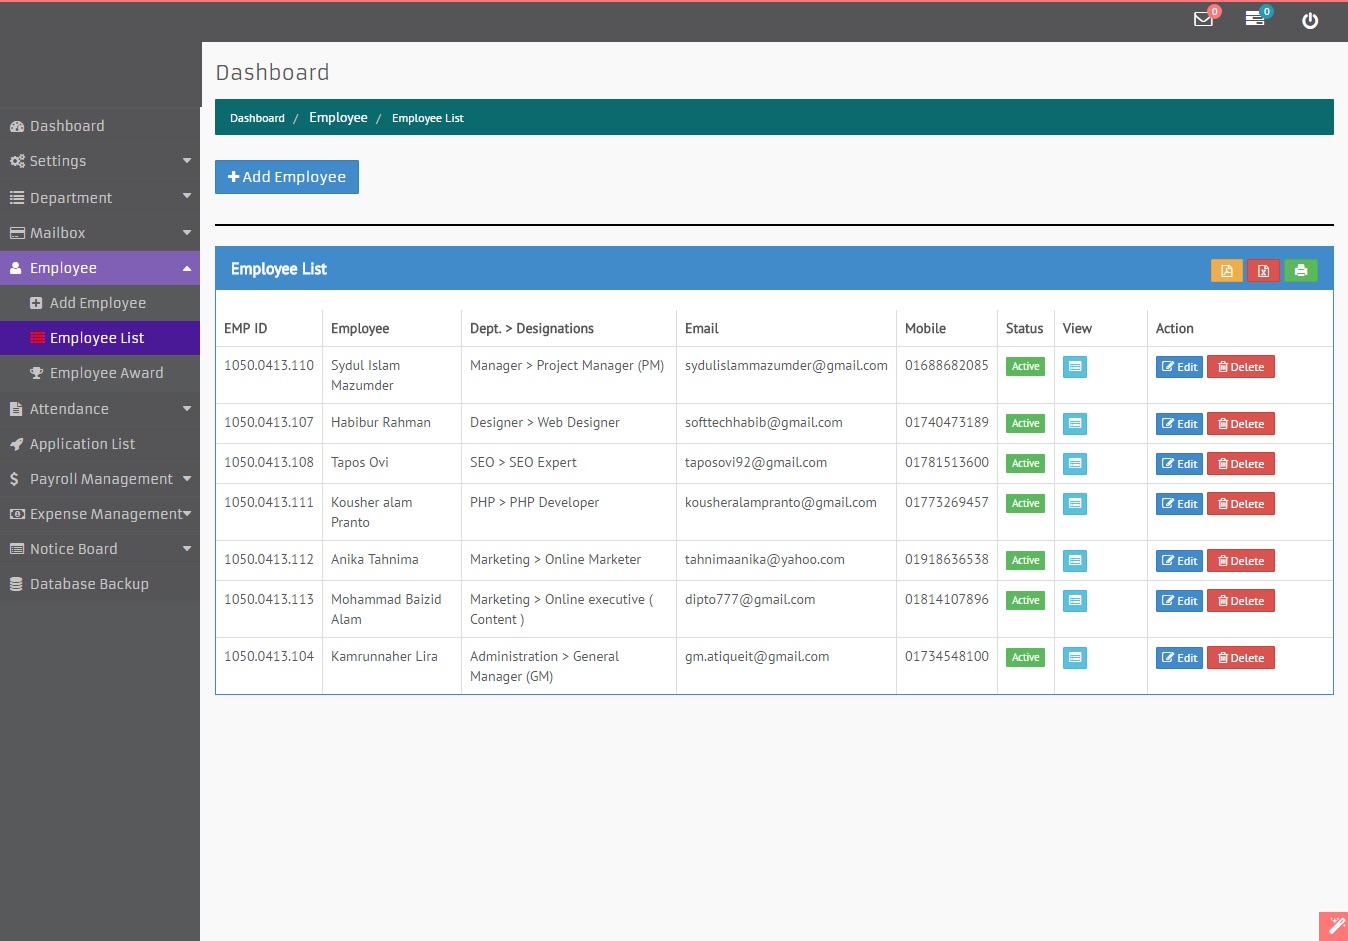Delete Kamrunnaher Lira's record
Image resolution: width=1348 pixels, height=941 pixels.
pyautogui.click(x=1241, y=658)
